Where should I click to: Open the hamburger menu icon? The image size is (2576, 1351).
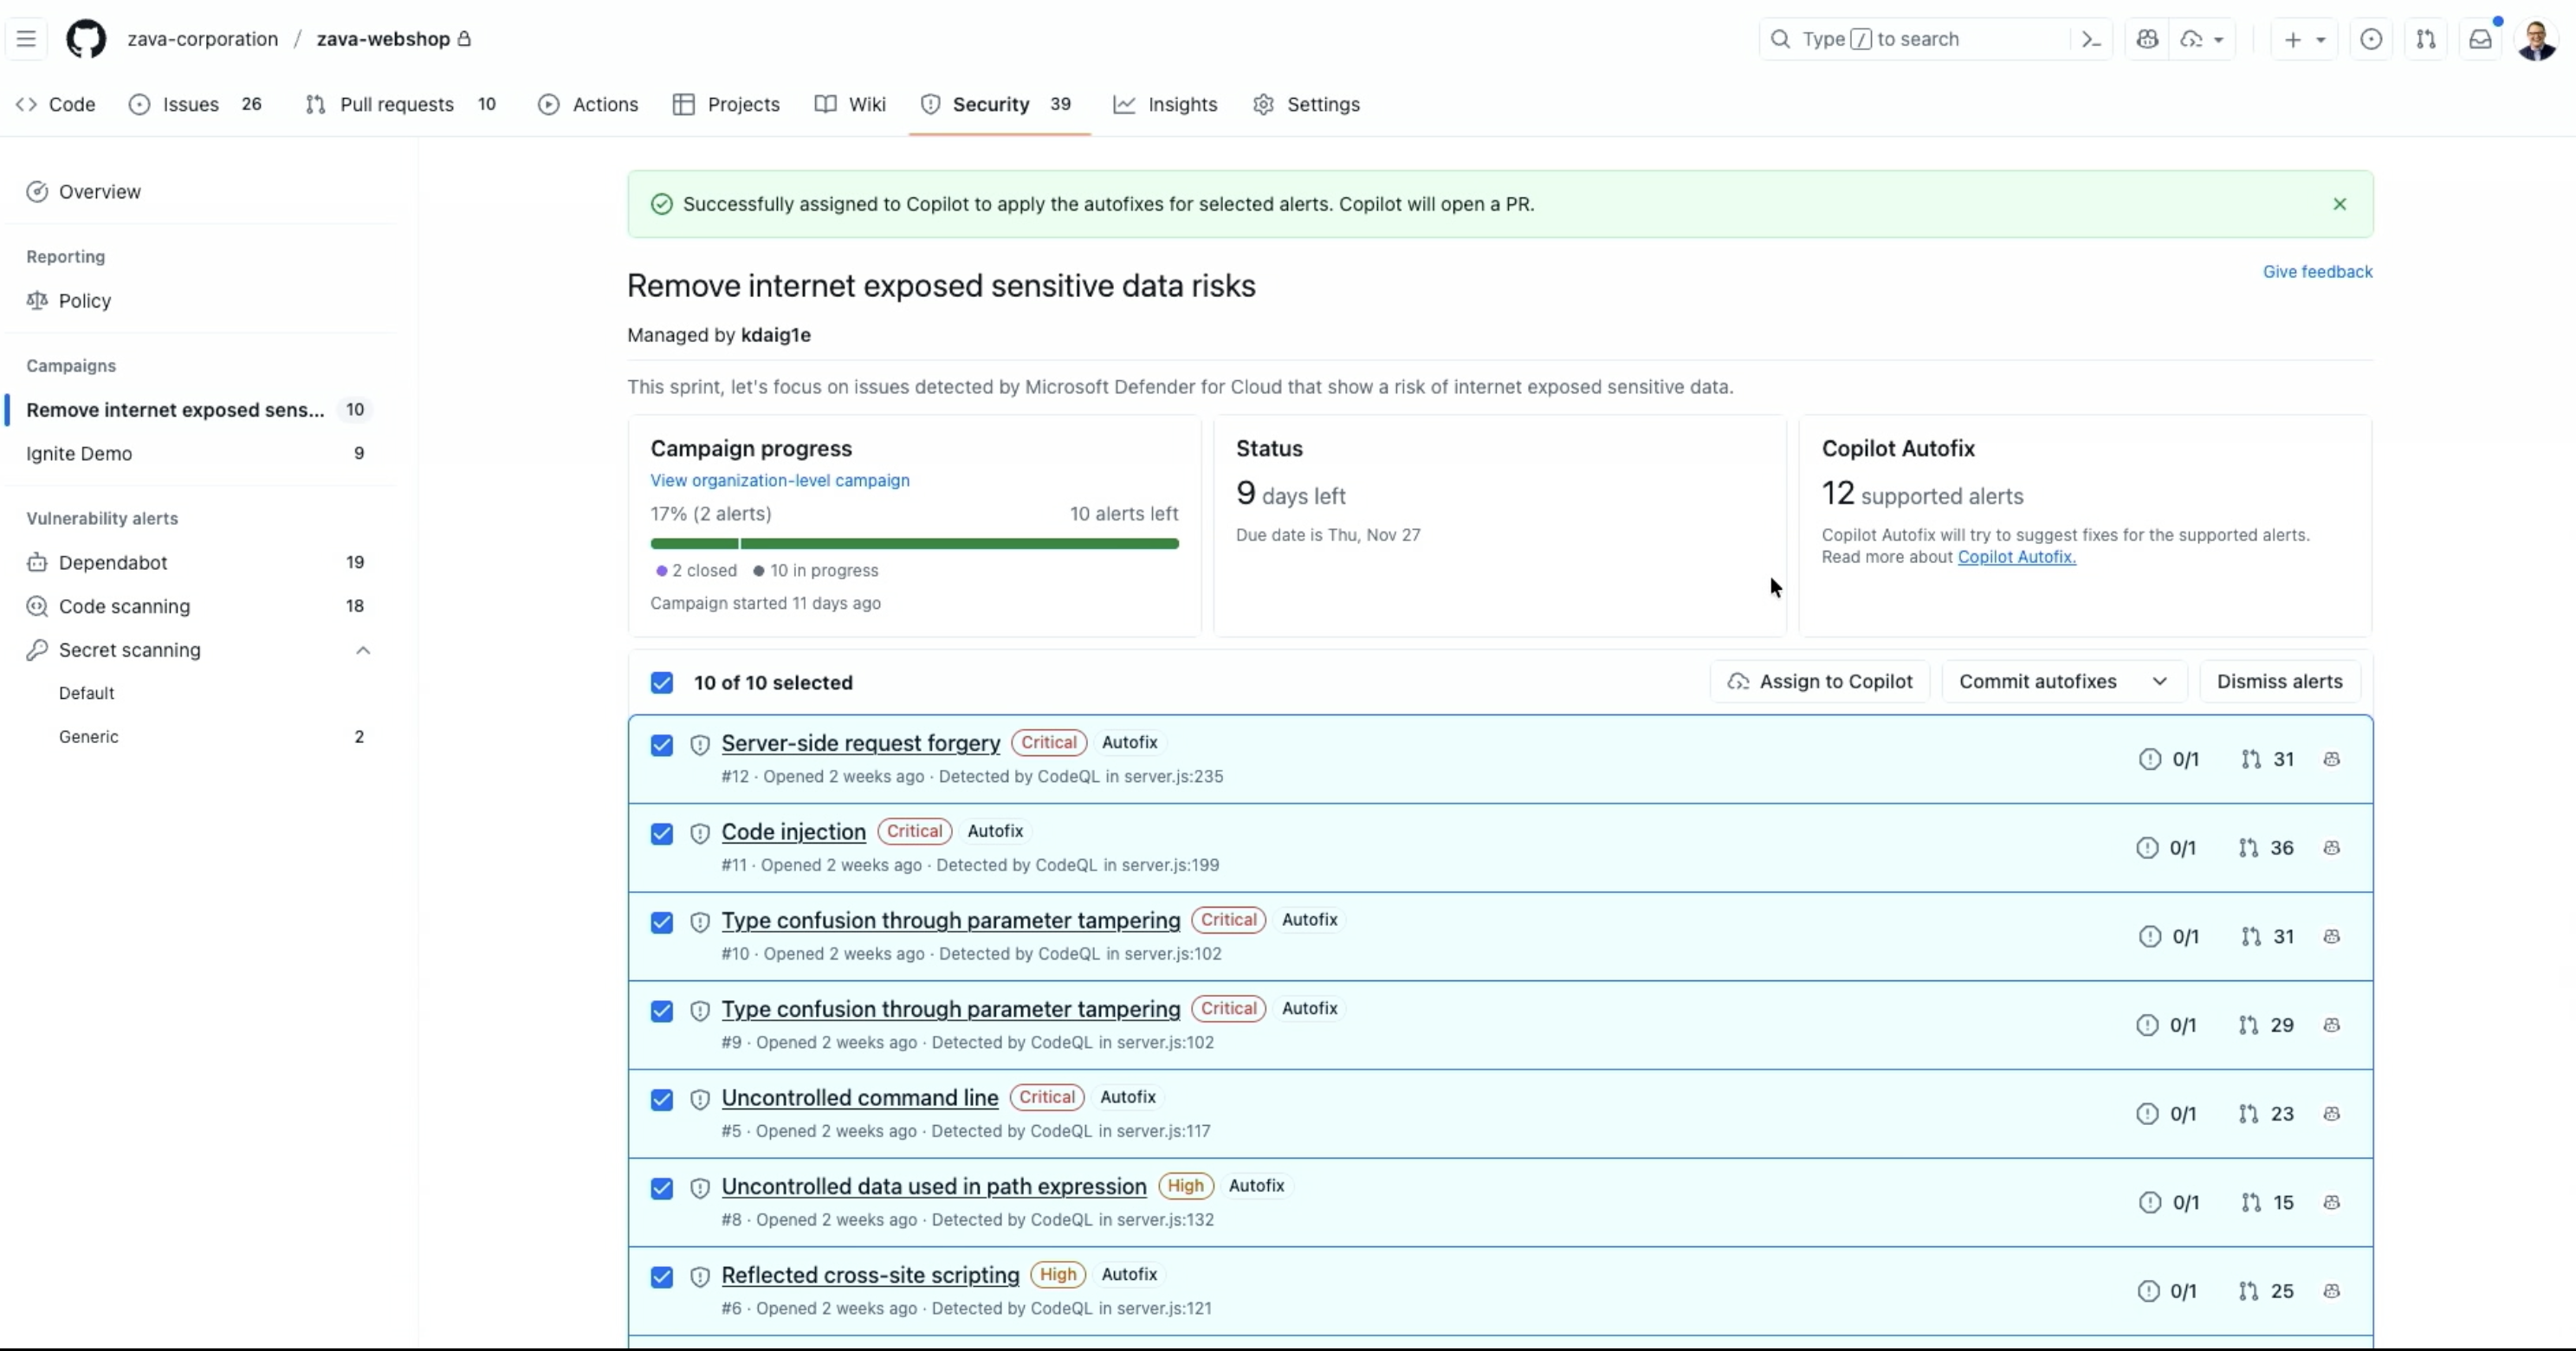click(x=26, y=39)
